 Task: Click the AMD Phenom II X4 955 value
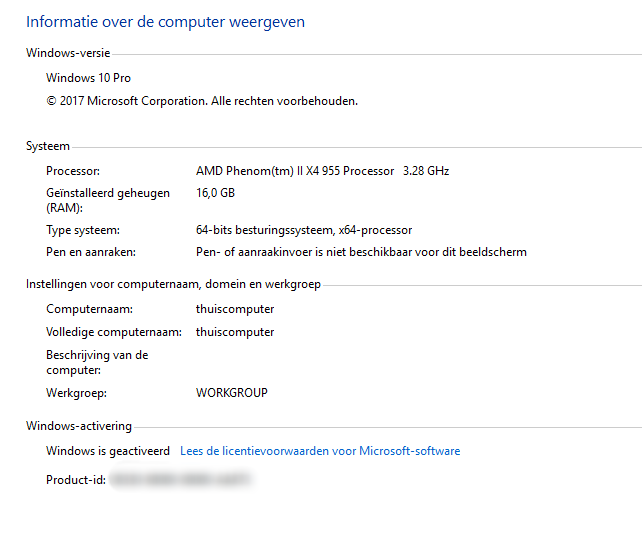coord(322,171)
